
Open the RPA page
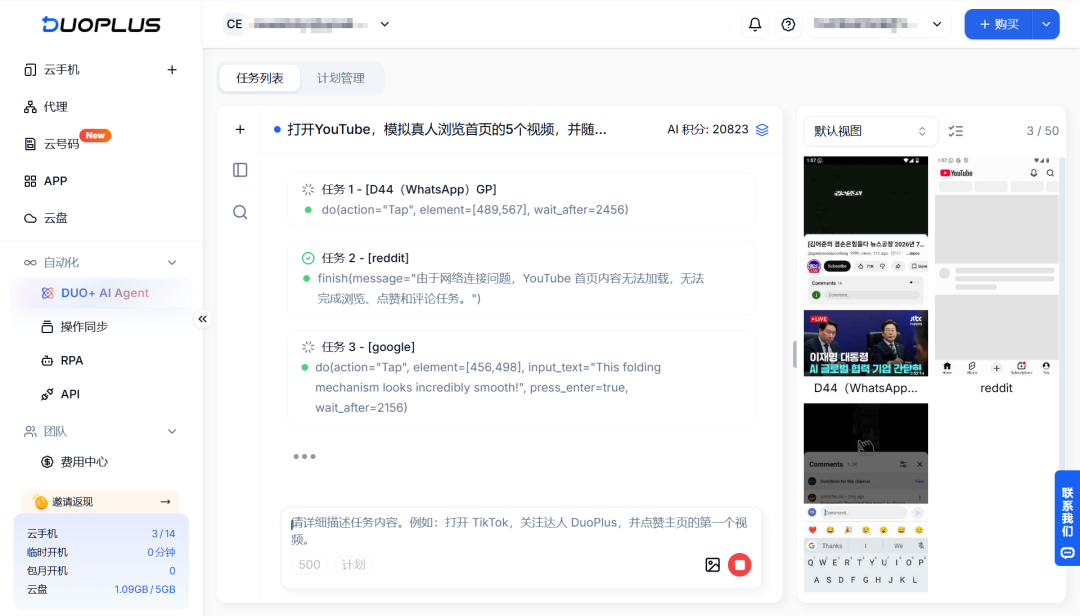[x=72, y=360]
